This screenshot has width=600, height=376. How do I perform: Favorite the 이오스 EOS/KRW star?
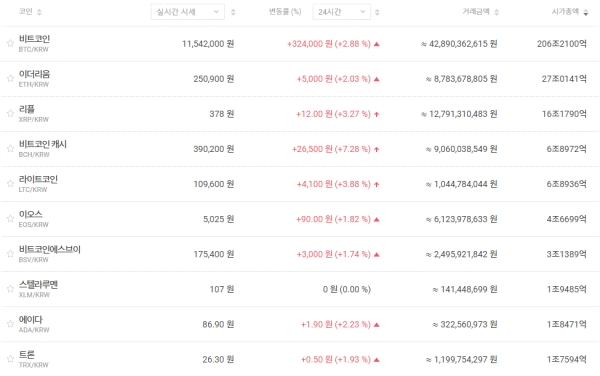(10, 218)
